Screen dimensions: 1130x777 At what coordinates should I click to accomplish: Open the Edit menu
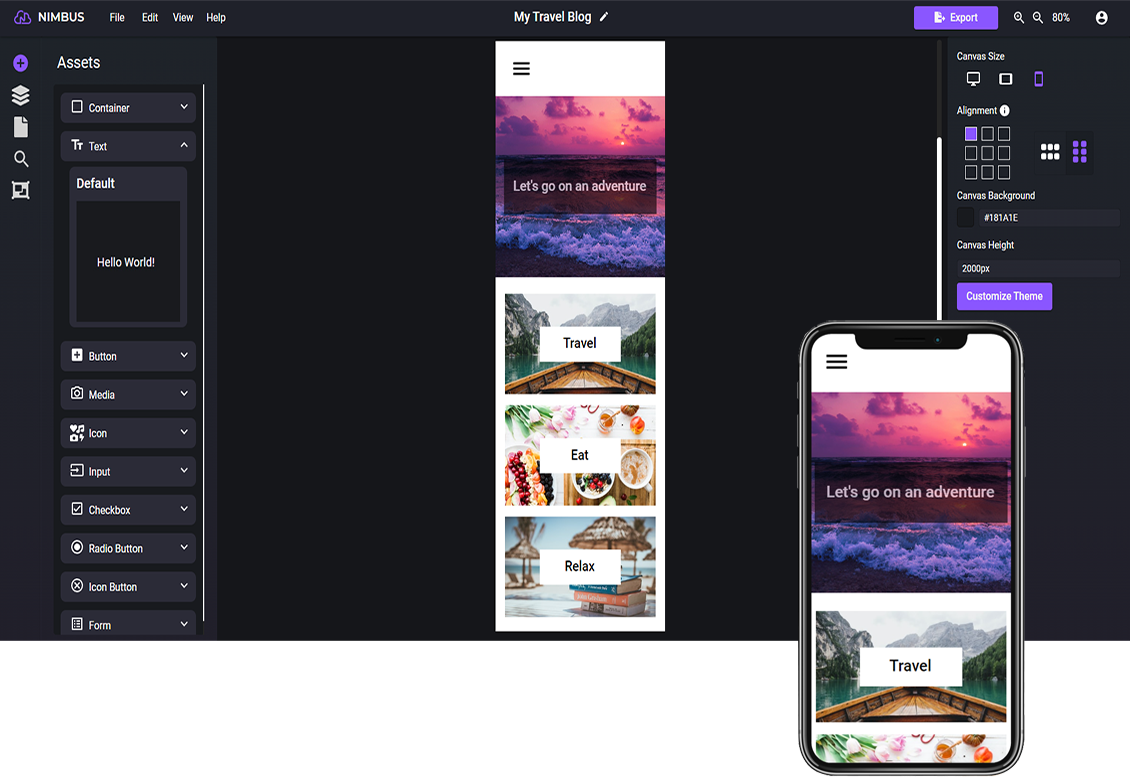150,17
